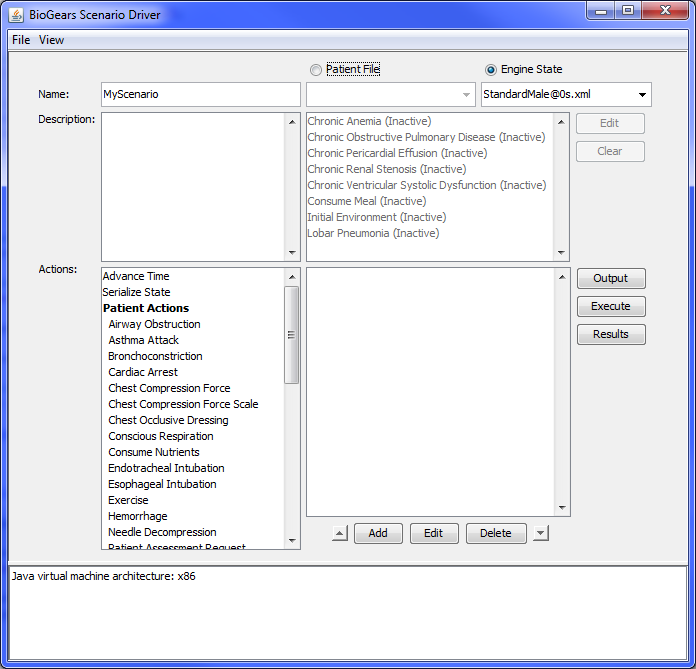Screen dimensions: 696x669
Task: Click the Actions list scrollbar thumb
Action: pos(292,335)
